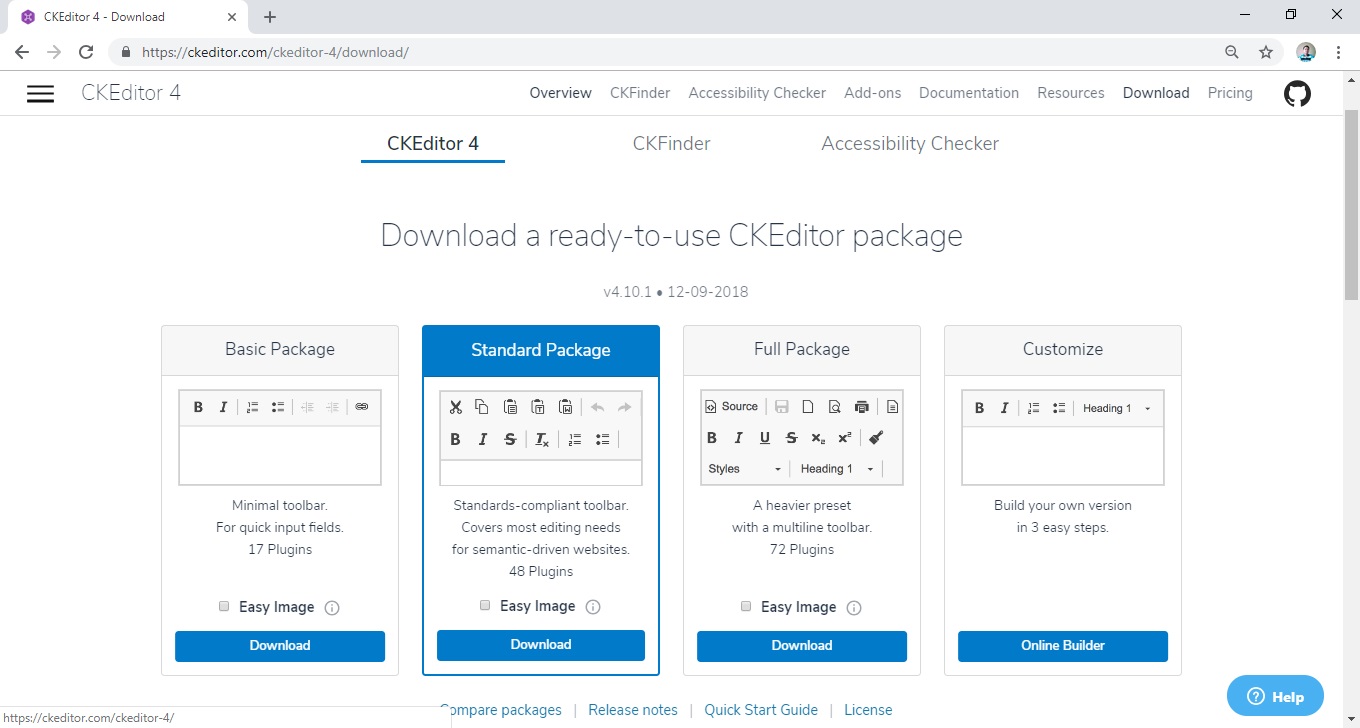1360x728 pixels.
Task: Click the Print icon in Full Package toolbar
Action: (862, 407)
